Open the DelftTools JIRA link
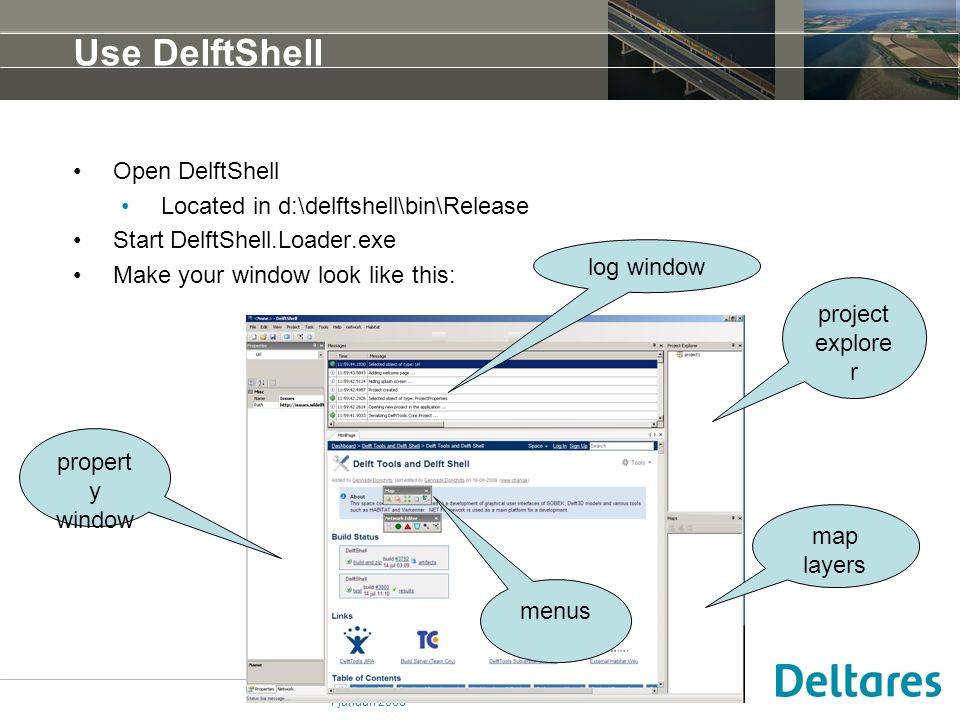Viewport: 960px width, 720px height. click(357, 661)
